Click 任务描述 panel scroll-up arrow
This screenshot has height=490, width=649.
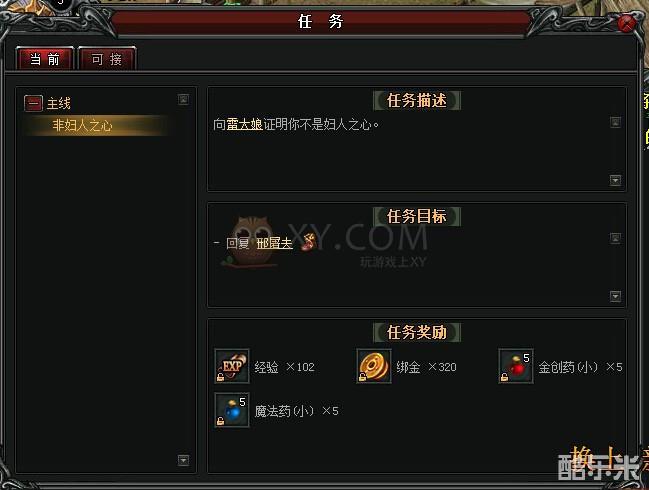[x=615, y=122]
